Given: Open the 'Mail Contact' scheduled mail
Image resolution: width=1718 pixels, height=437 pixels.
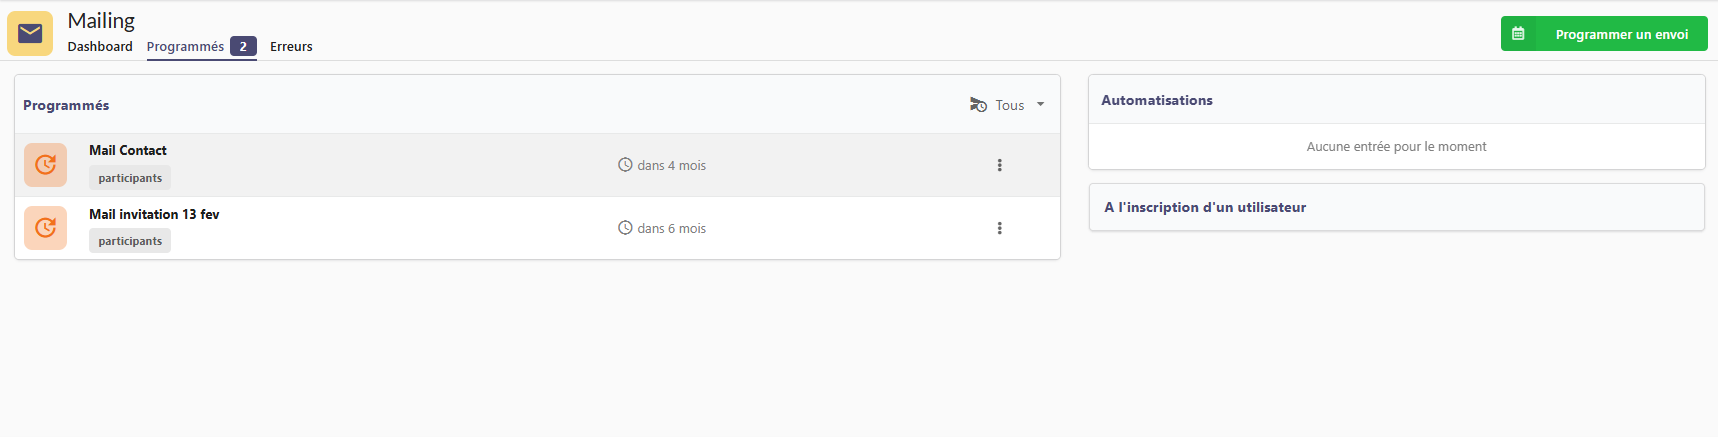Looking at the screenshot, I should pos(128,150).
